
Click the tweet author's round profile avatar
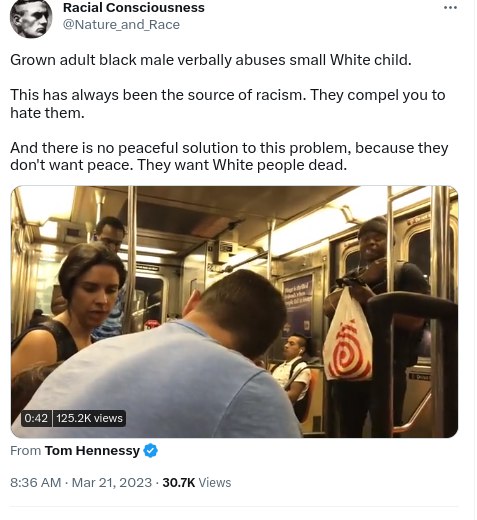31,17
